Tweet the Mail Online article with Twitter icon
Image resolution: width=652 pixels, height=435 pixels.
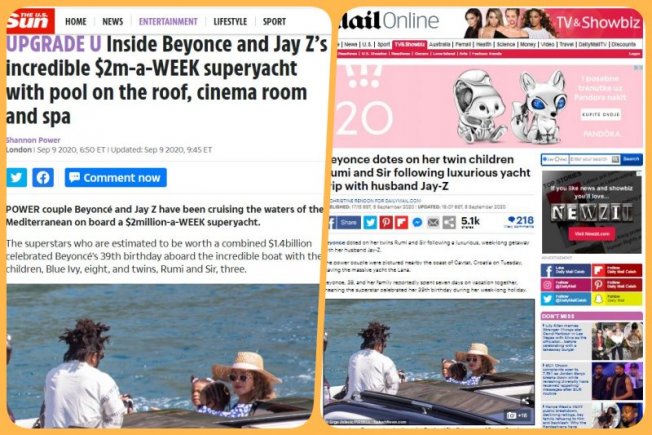pos(370,222)
